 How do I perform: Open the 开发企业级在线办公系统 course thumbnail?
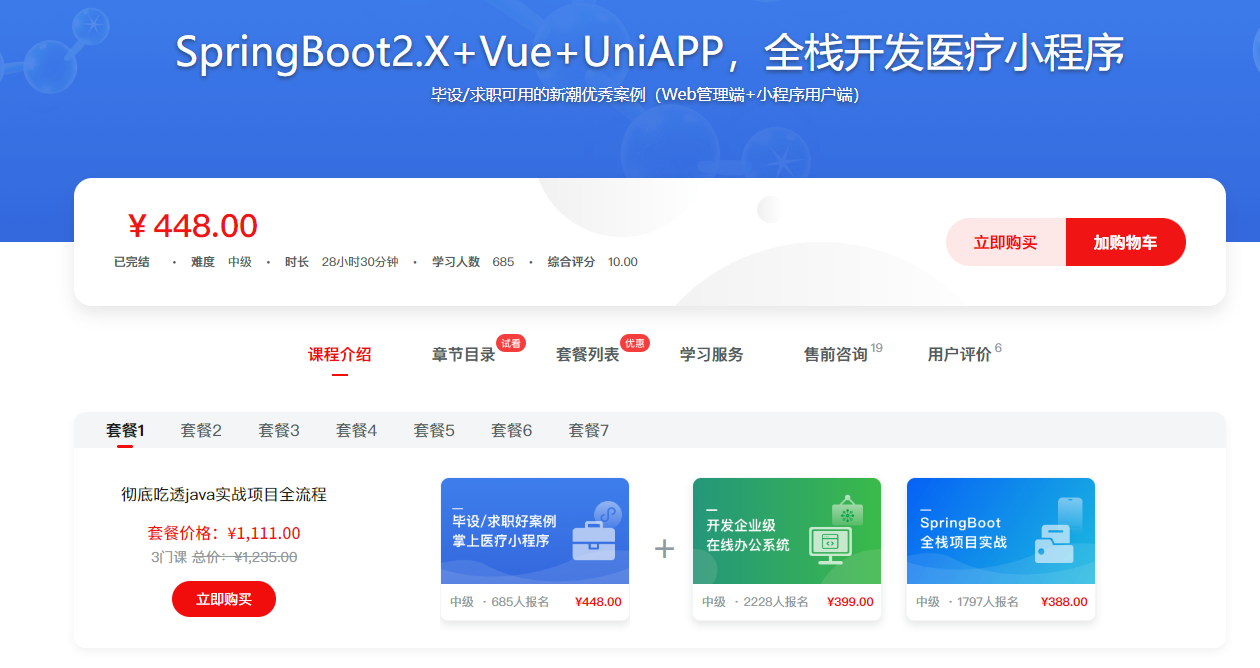click(787, 531)
